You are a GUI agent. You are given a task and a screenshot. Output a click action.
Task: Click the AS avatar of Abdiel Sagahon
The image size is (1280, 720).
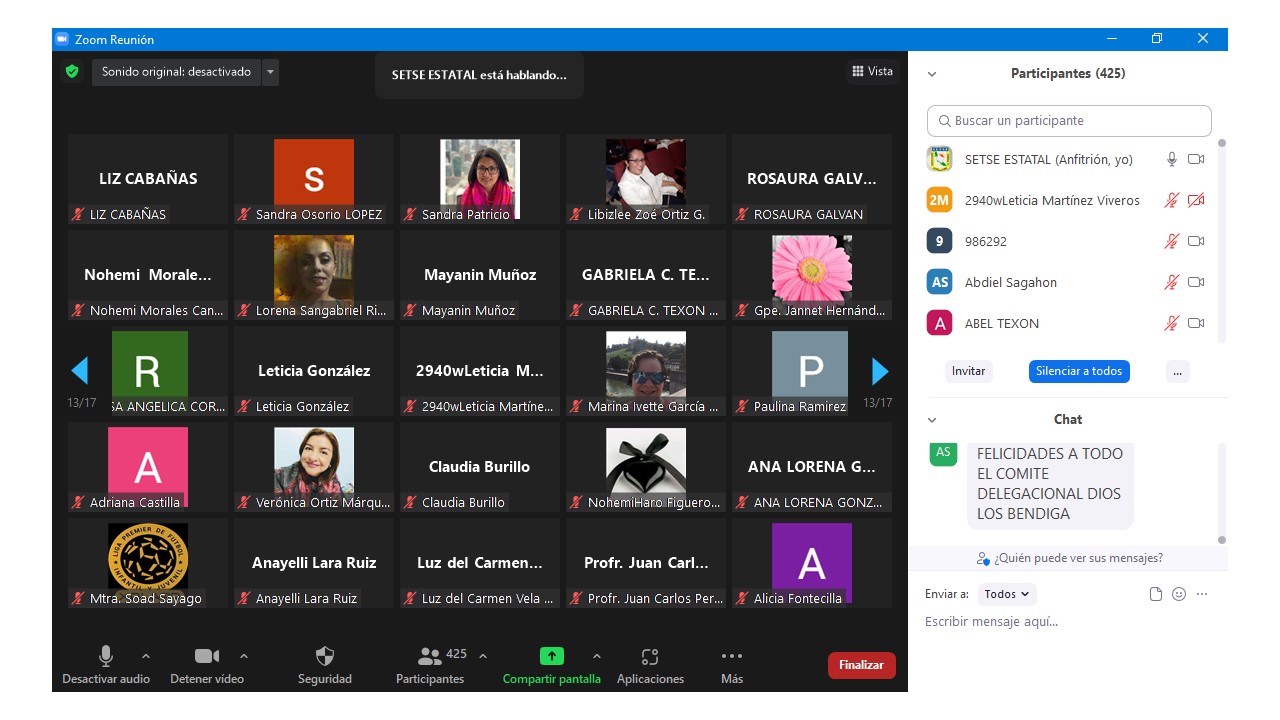pos(939,282)
